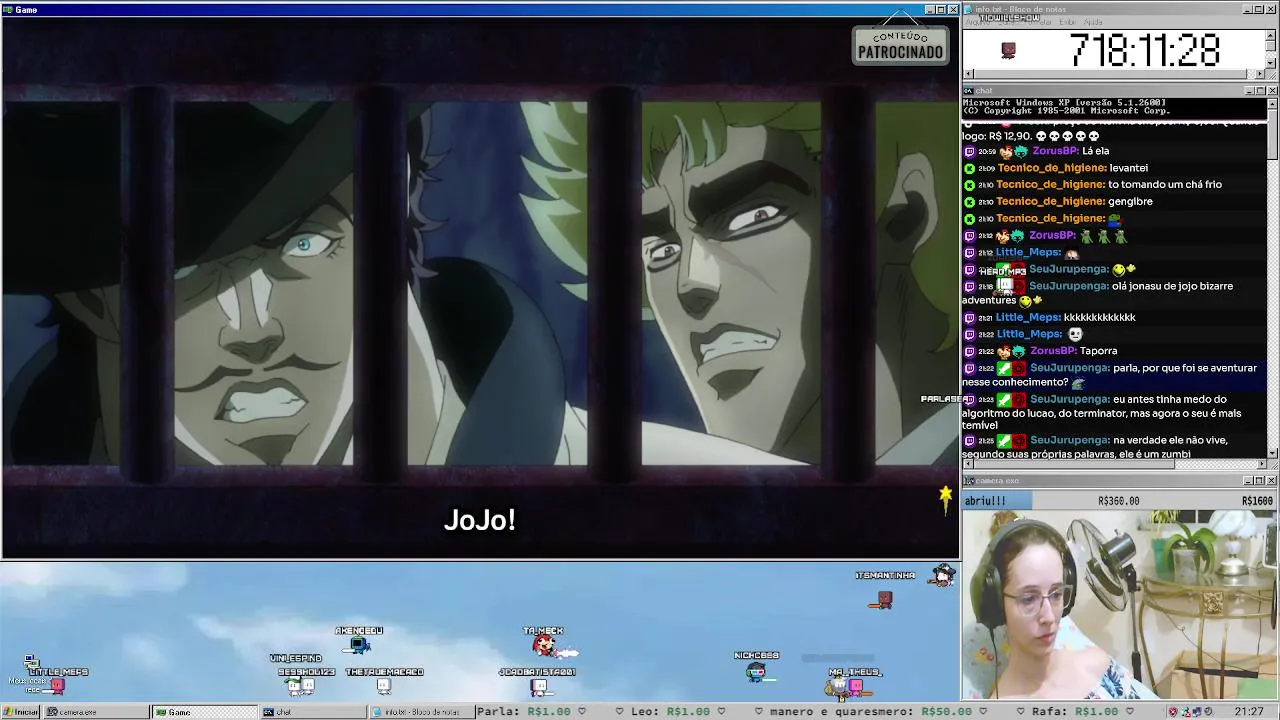
Task: Click Notepad horizontal scrollbar left arrow
Action: 968,74
